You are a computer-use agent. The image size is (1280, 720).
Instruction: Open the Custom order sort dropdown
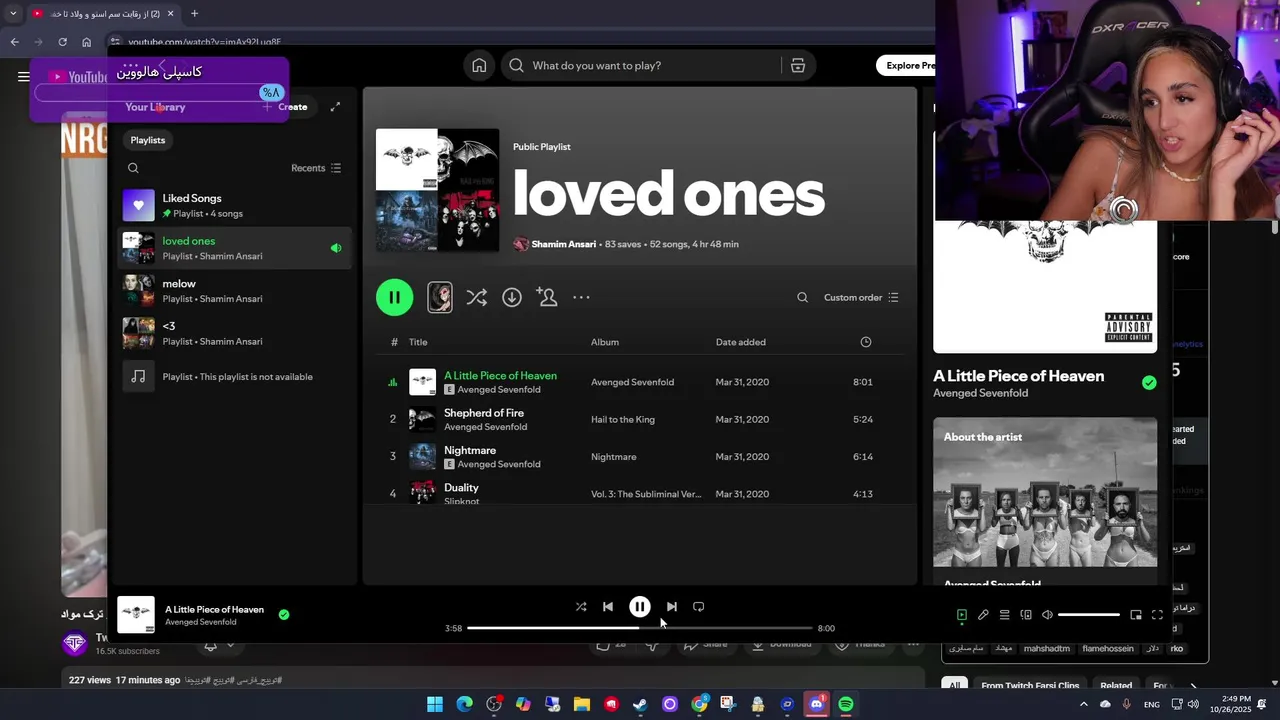pos(861,297)
